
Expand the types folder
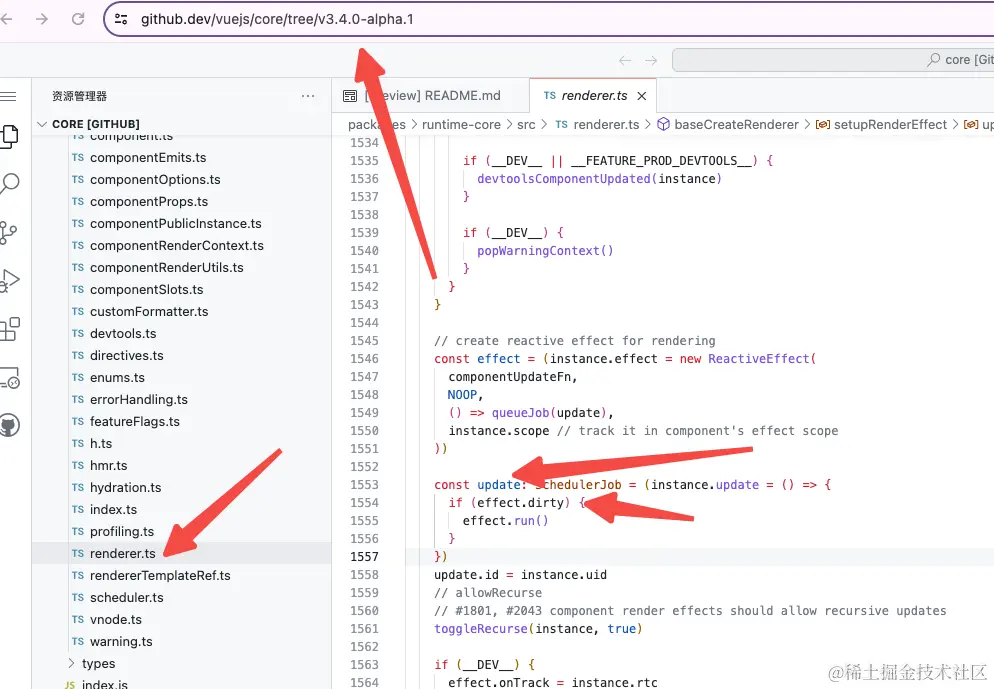[98, 664]
